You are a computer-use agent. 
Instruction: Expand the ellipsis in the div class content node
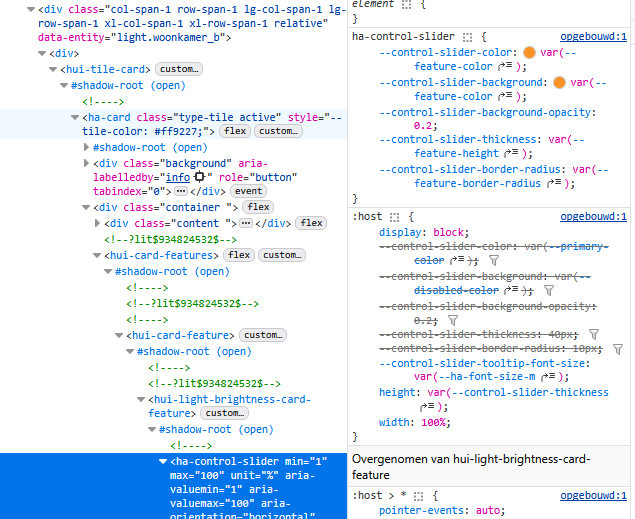(x=246, y=223)
